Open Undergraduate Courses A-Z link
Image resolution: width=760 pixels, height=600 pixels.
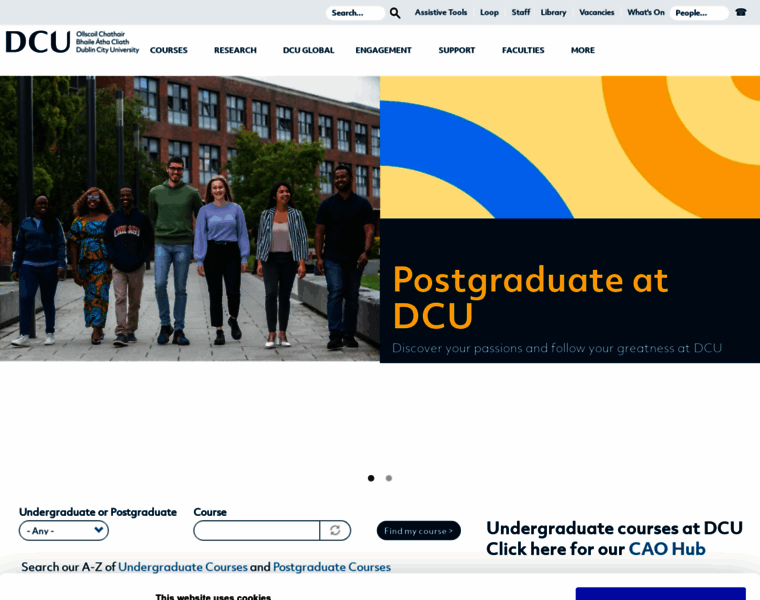183,567
